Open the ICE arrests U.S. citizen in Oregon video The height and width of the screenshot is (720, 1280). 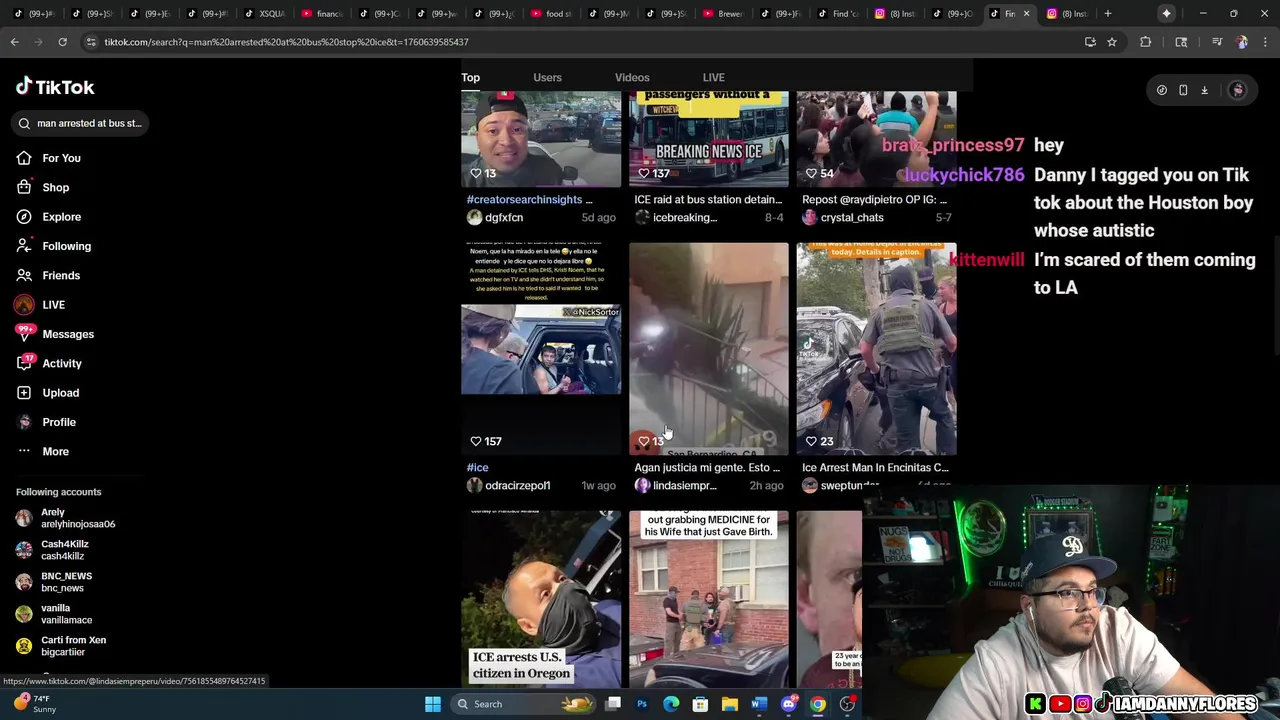pyautogui.click(x=541, y=598)
